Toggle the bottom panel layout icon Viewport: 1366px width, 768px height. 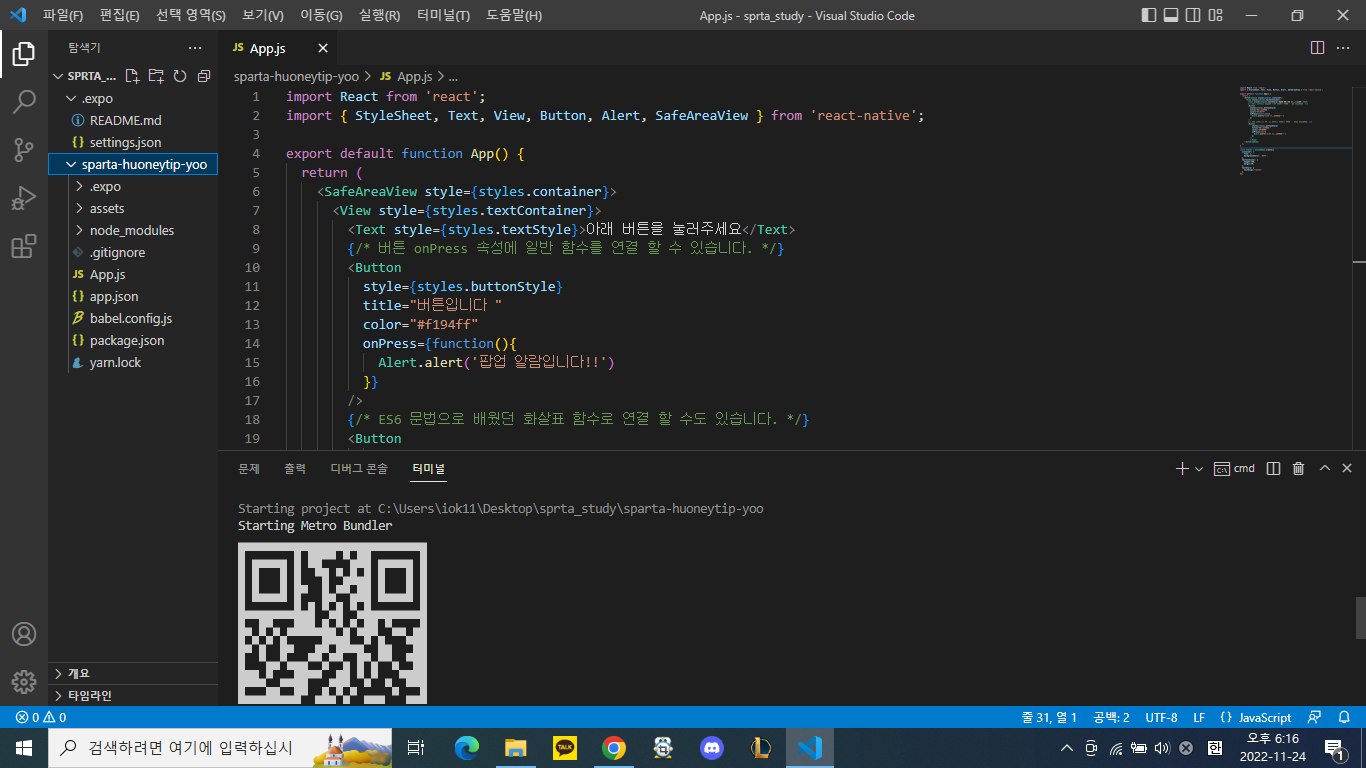pos(1170,15)
